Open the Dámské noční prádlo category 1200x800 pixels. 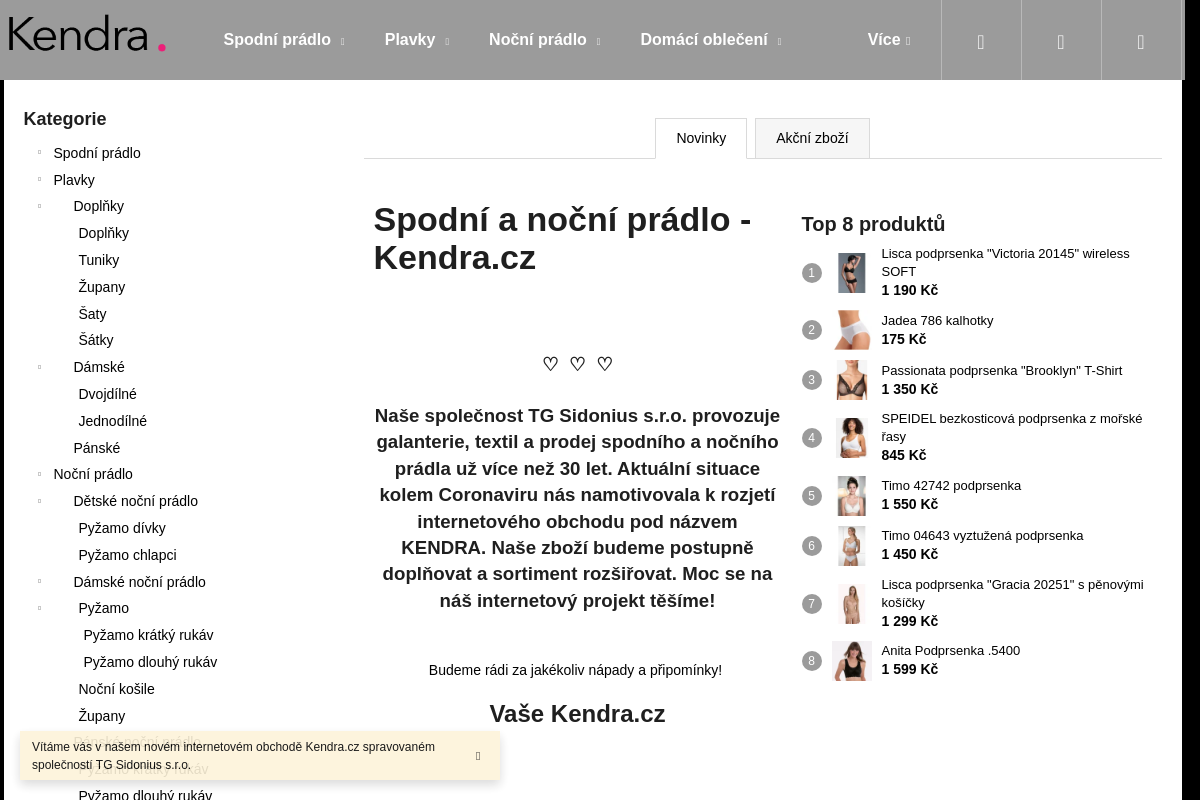coord(140,582)
